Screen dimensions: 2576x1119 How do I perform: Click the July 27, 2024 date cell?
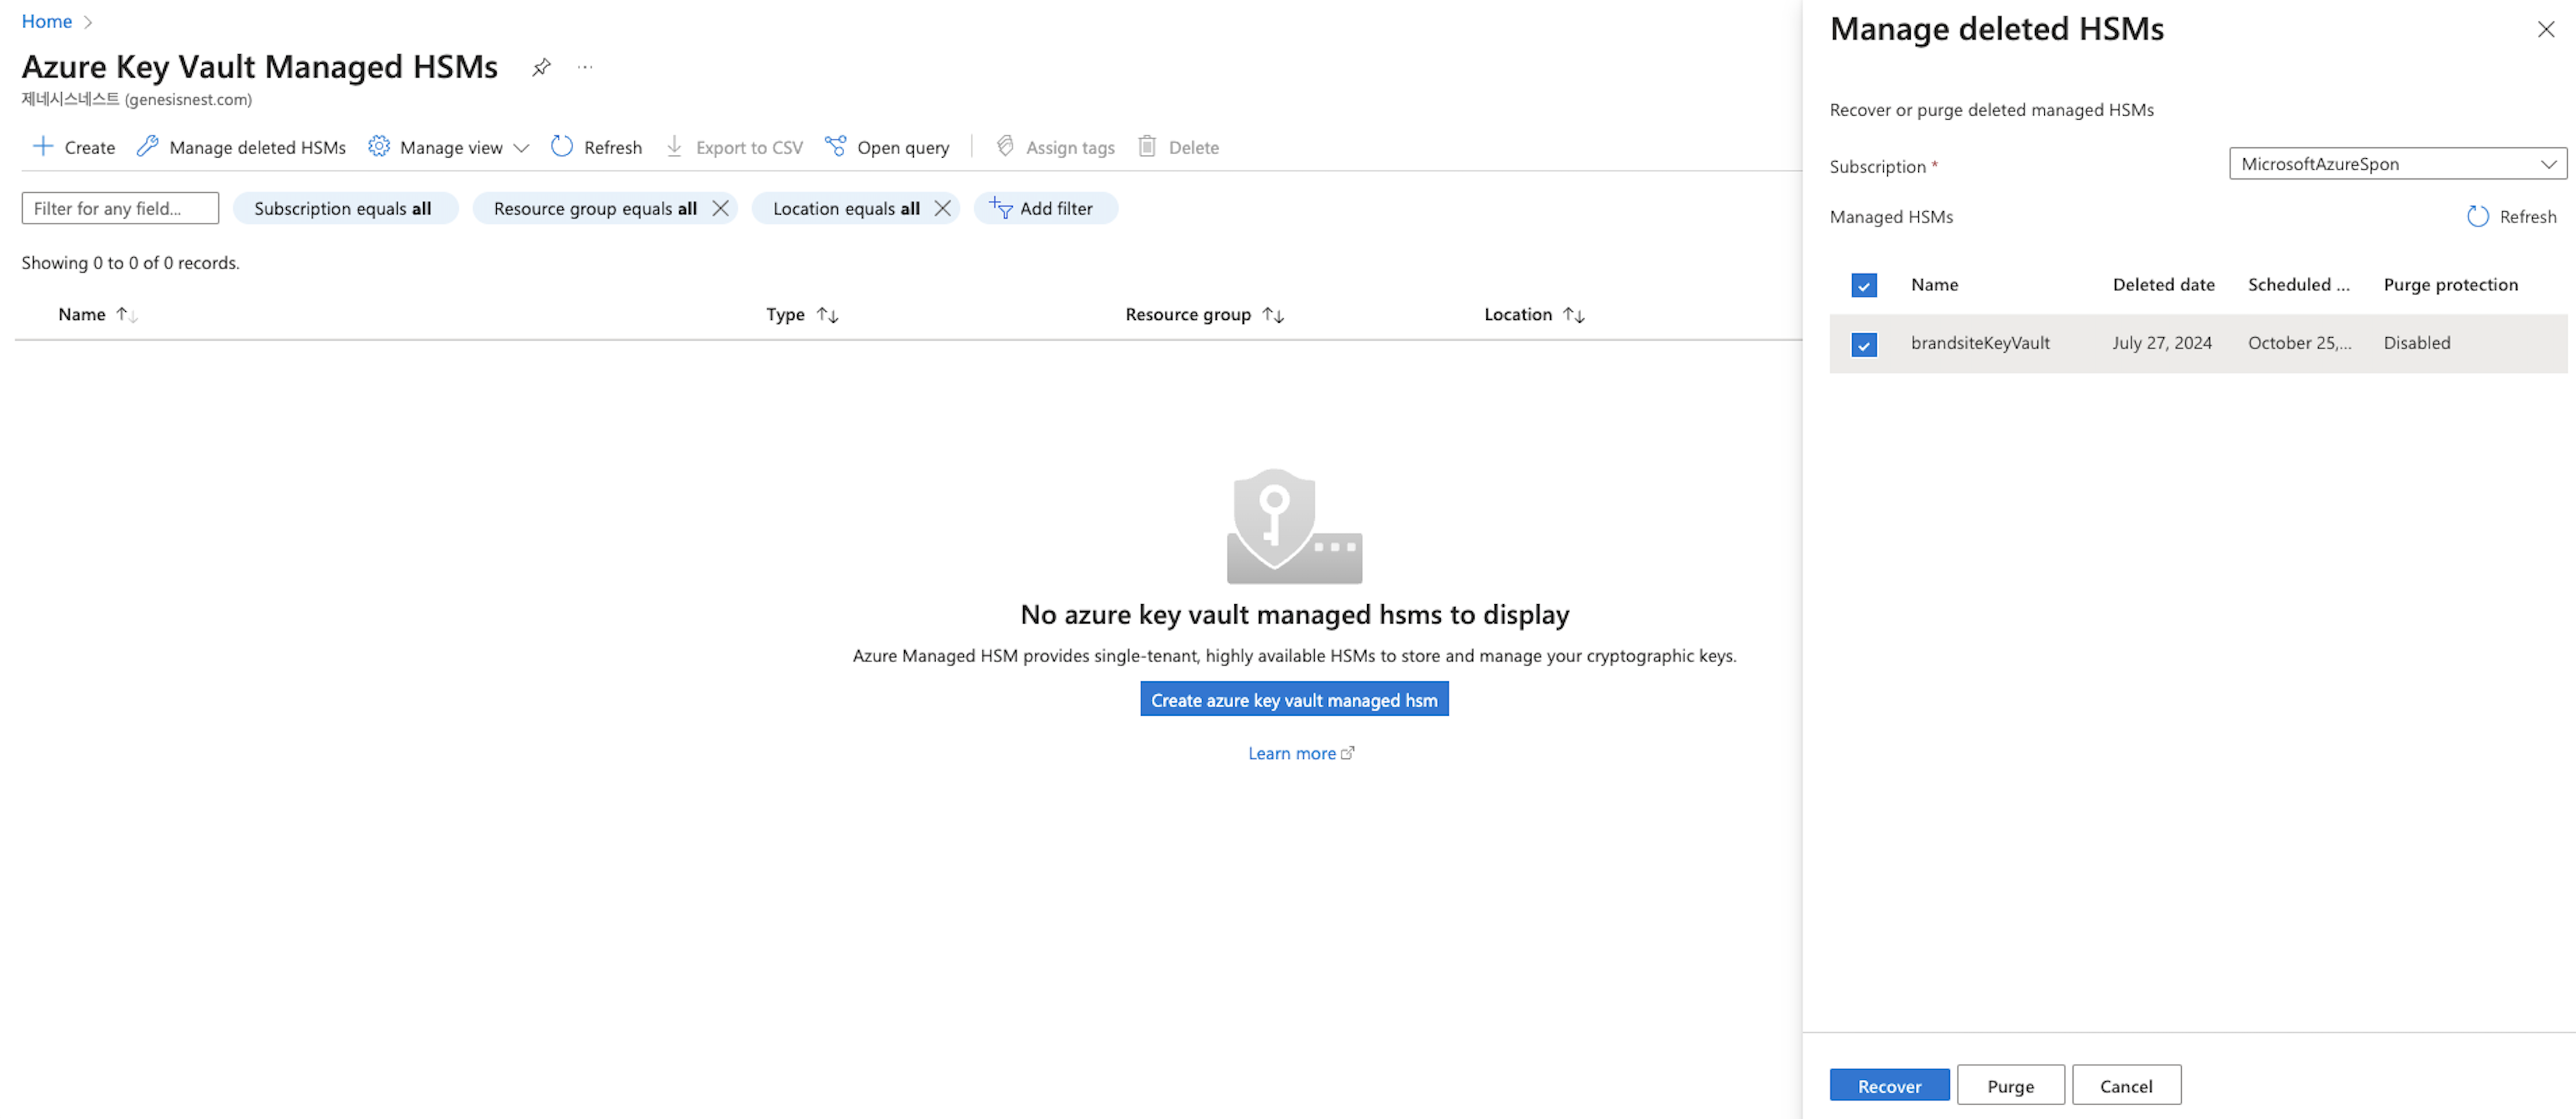[2162, 343]
